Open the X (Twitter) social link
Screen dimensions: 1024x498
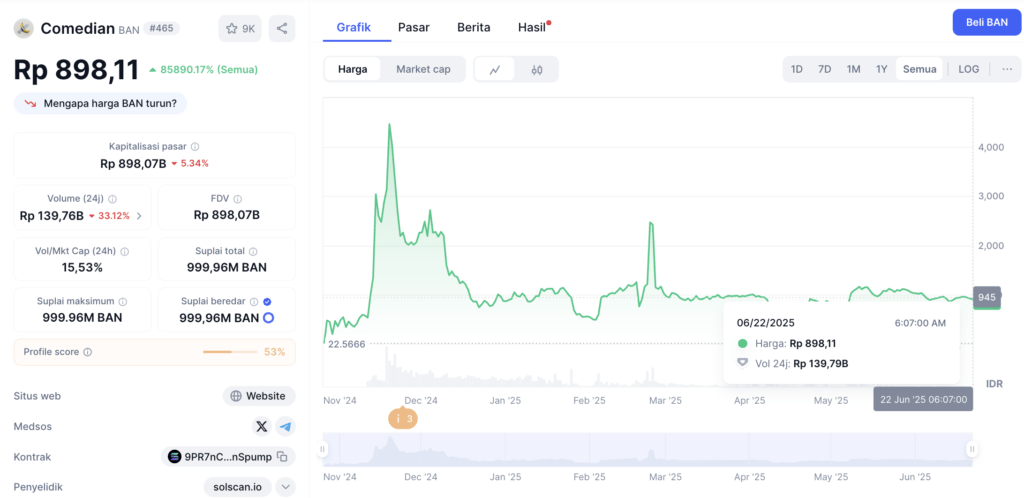click(262, 426)
